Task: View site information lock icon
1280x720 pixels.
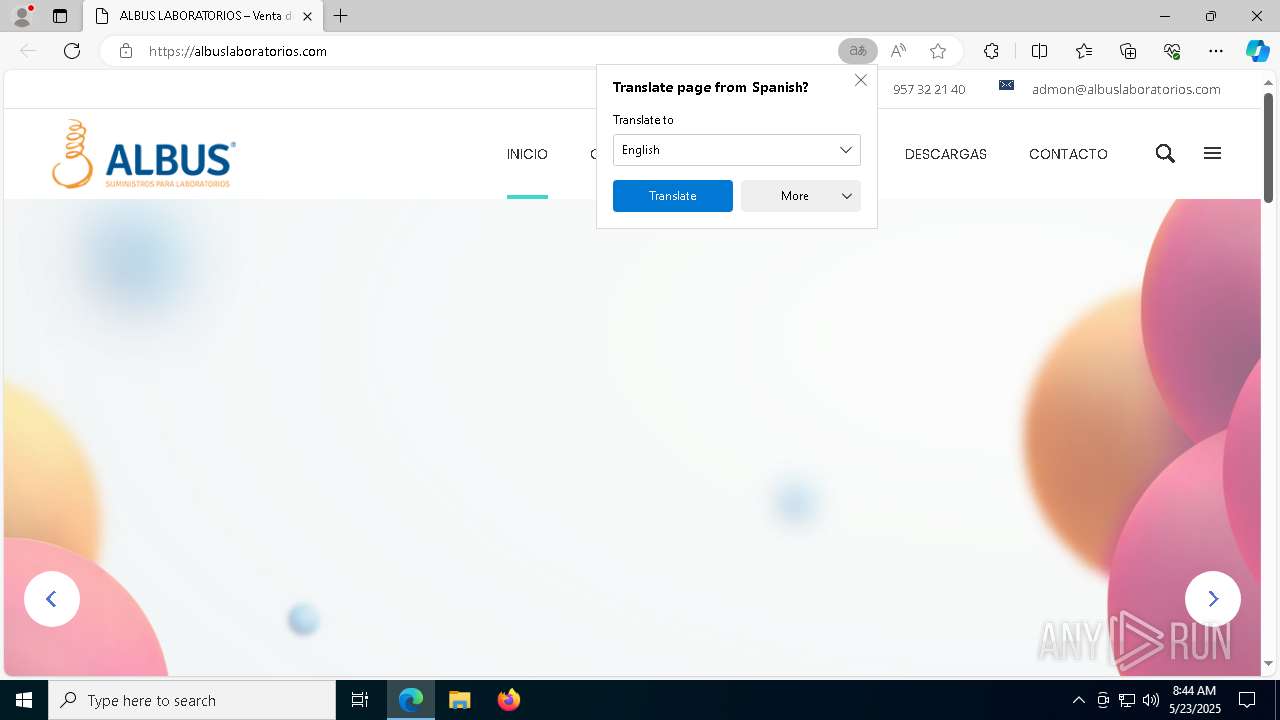Action: (x=126, y=51)
